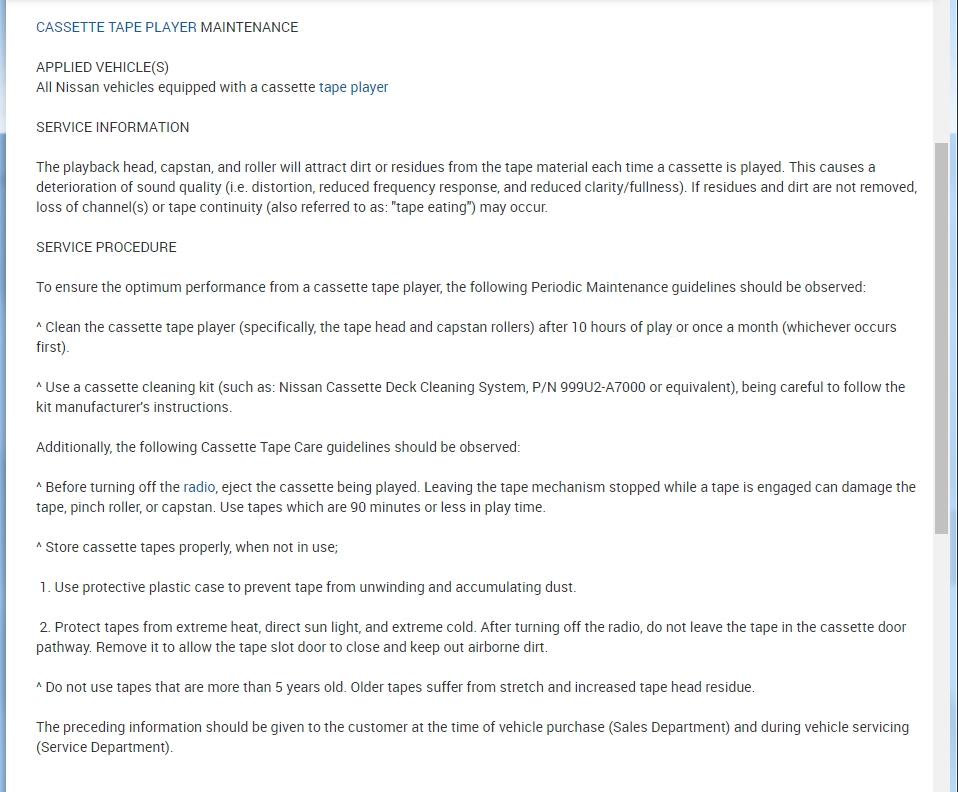Click the vertical scrollbar thumb
Viewport: 958px width, 792px height.
coord(941,335)
